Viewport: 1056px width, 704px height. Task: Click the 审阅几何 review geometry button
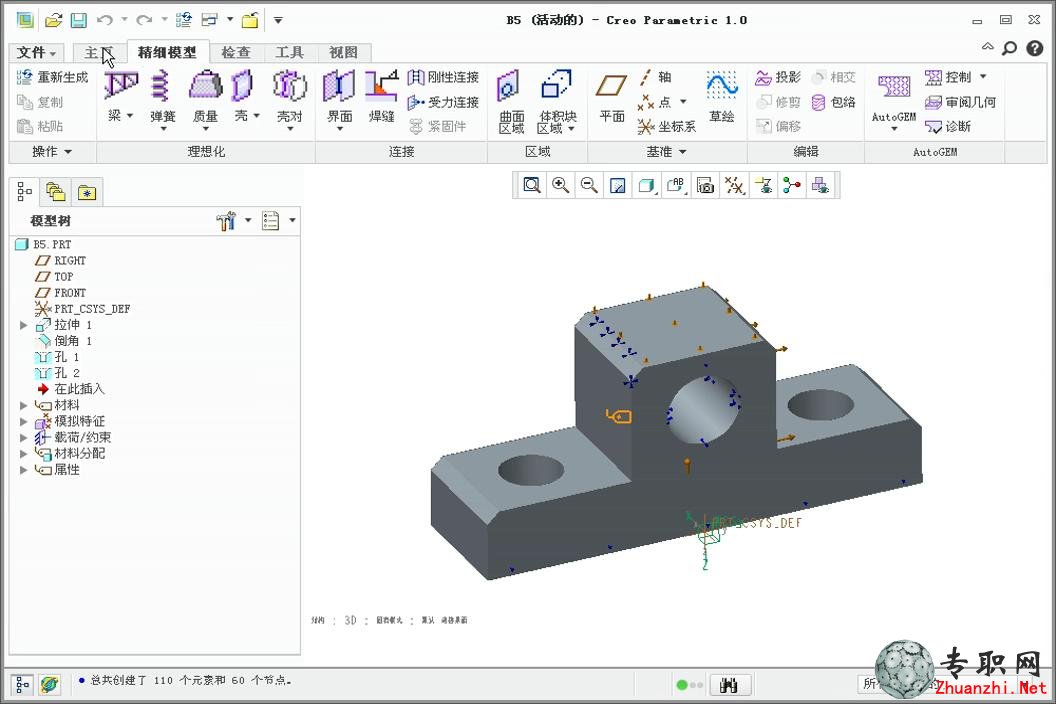tap(960, 102)
